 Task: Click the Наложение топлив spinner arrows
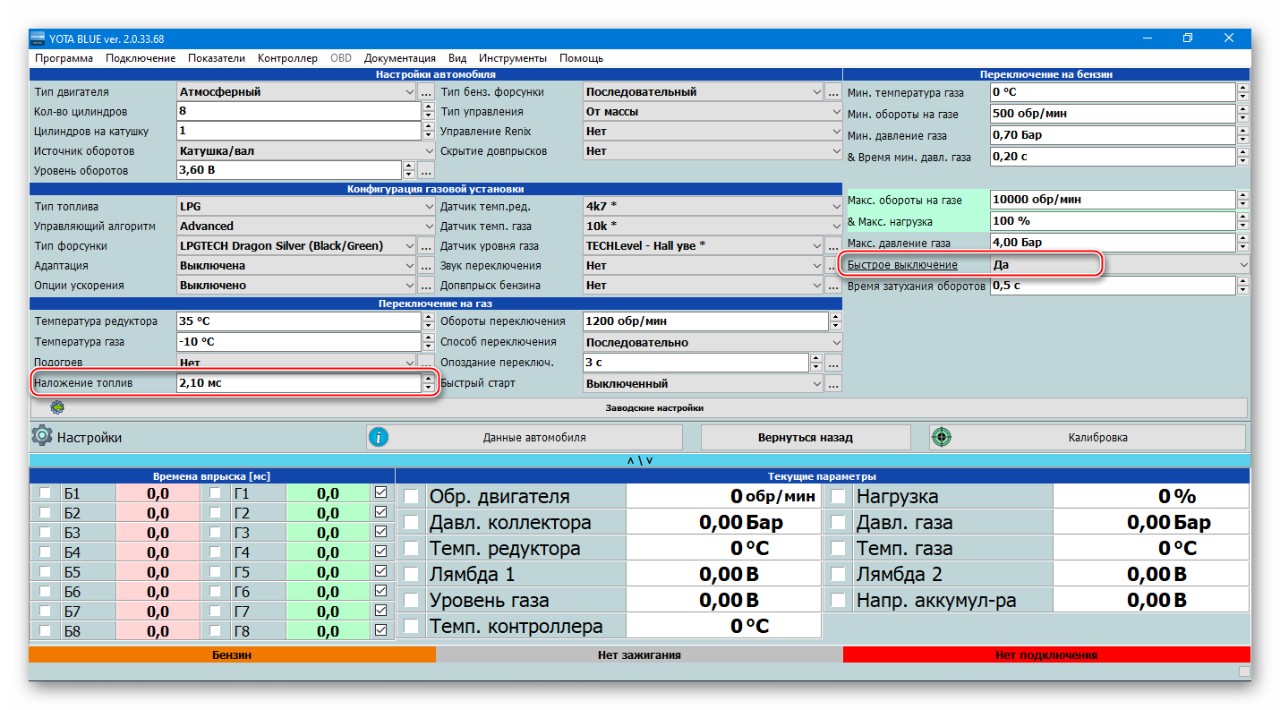tap(429, 383)
